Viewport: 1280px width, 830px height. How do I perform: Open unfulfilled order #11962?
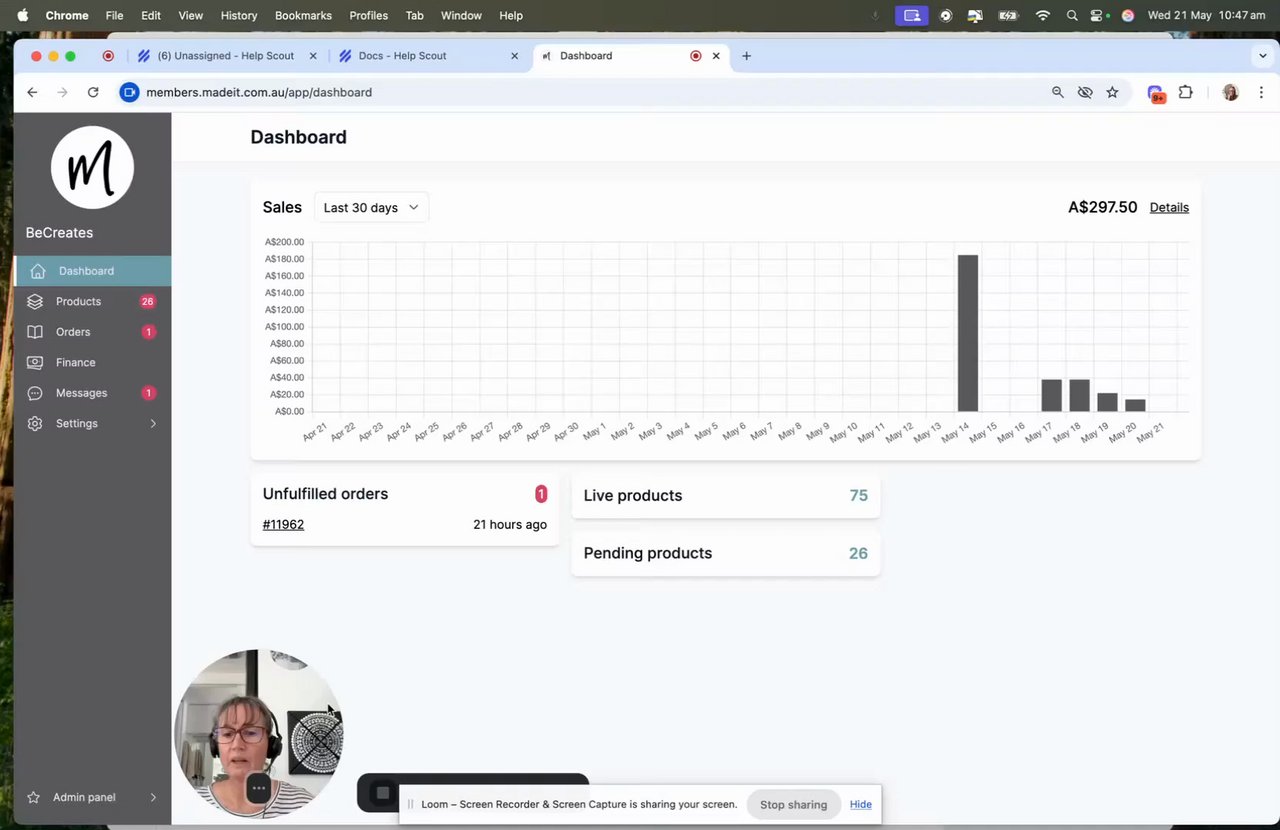tap(283, 524)
